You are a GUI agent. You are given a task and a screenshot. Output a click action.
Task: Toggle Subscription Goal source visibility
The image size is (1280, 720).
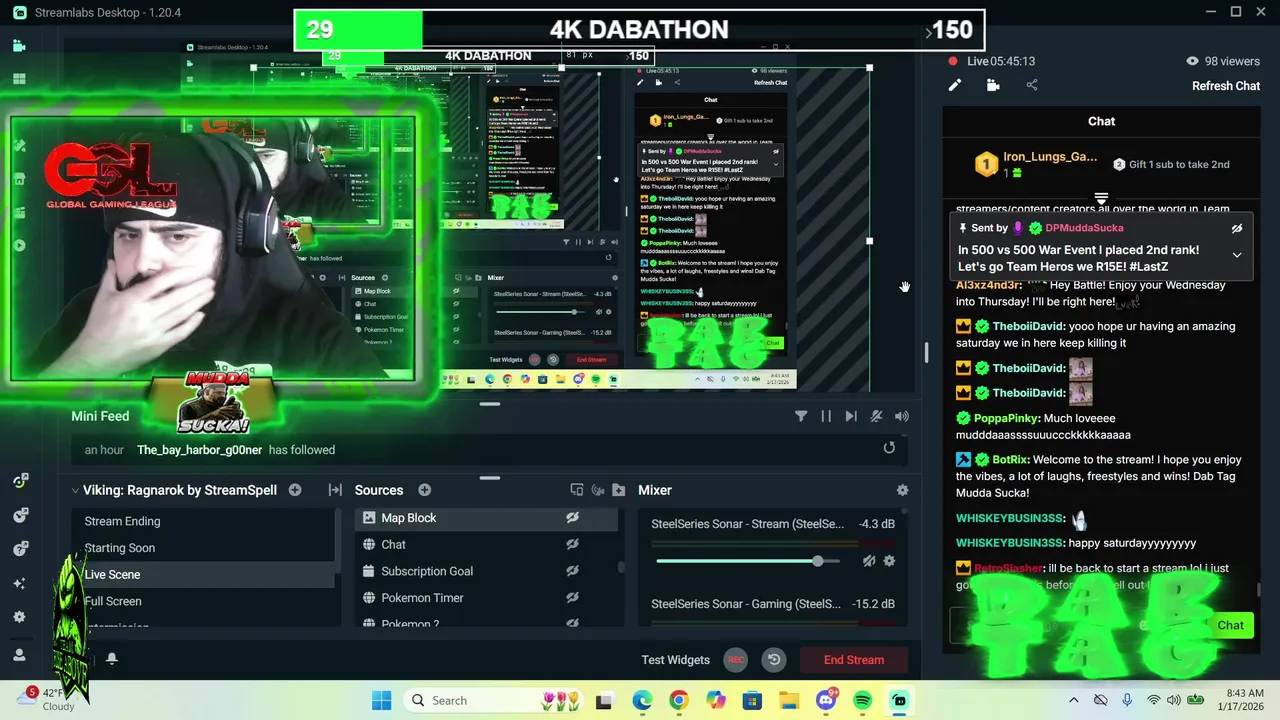(572, 571)
